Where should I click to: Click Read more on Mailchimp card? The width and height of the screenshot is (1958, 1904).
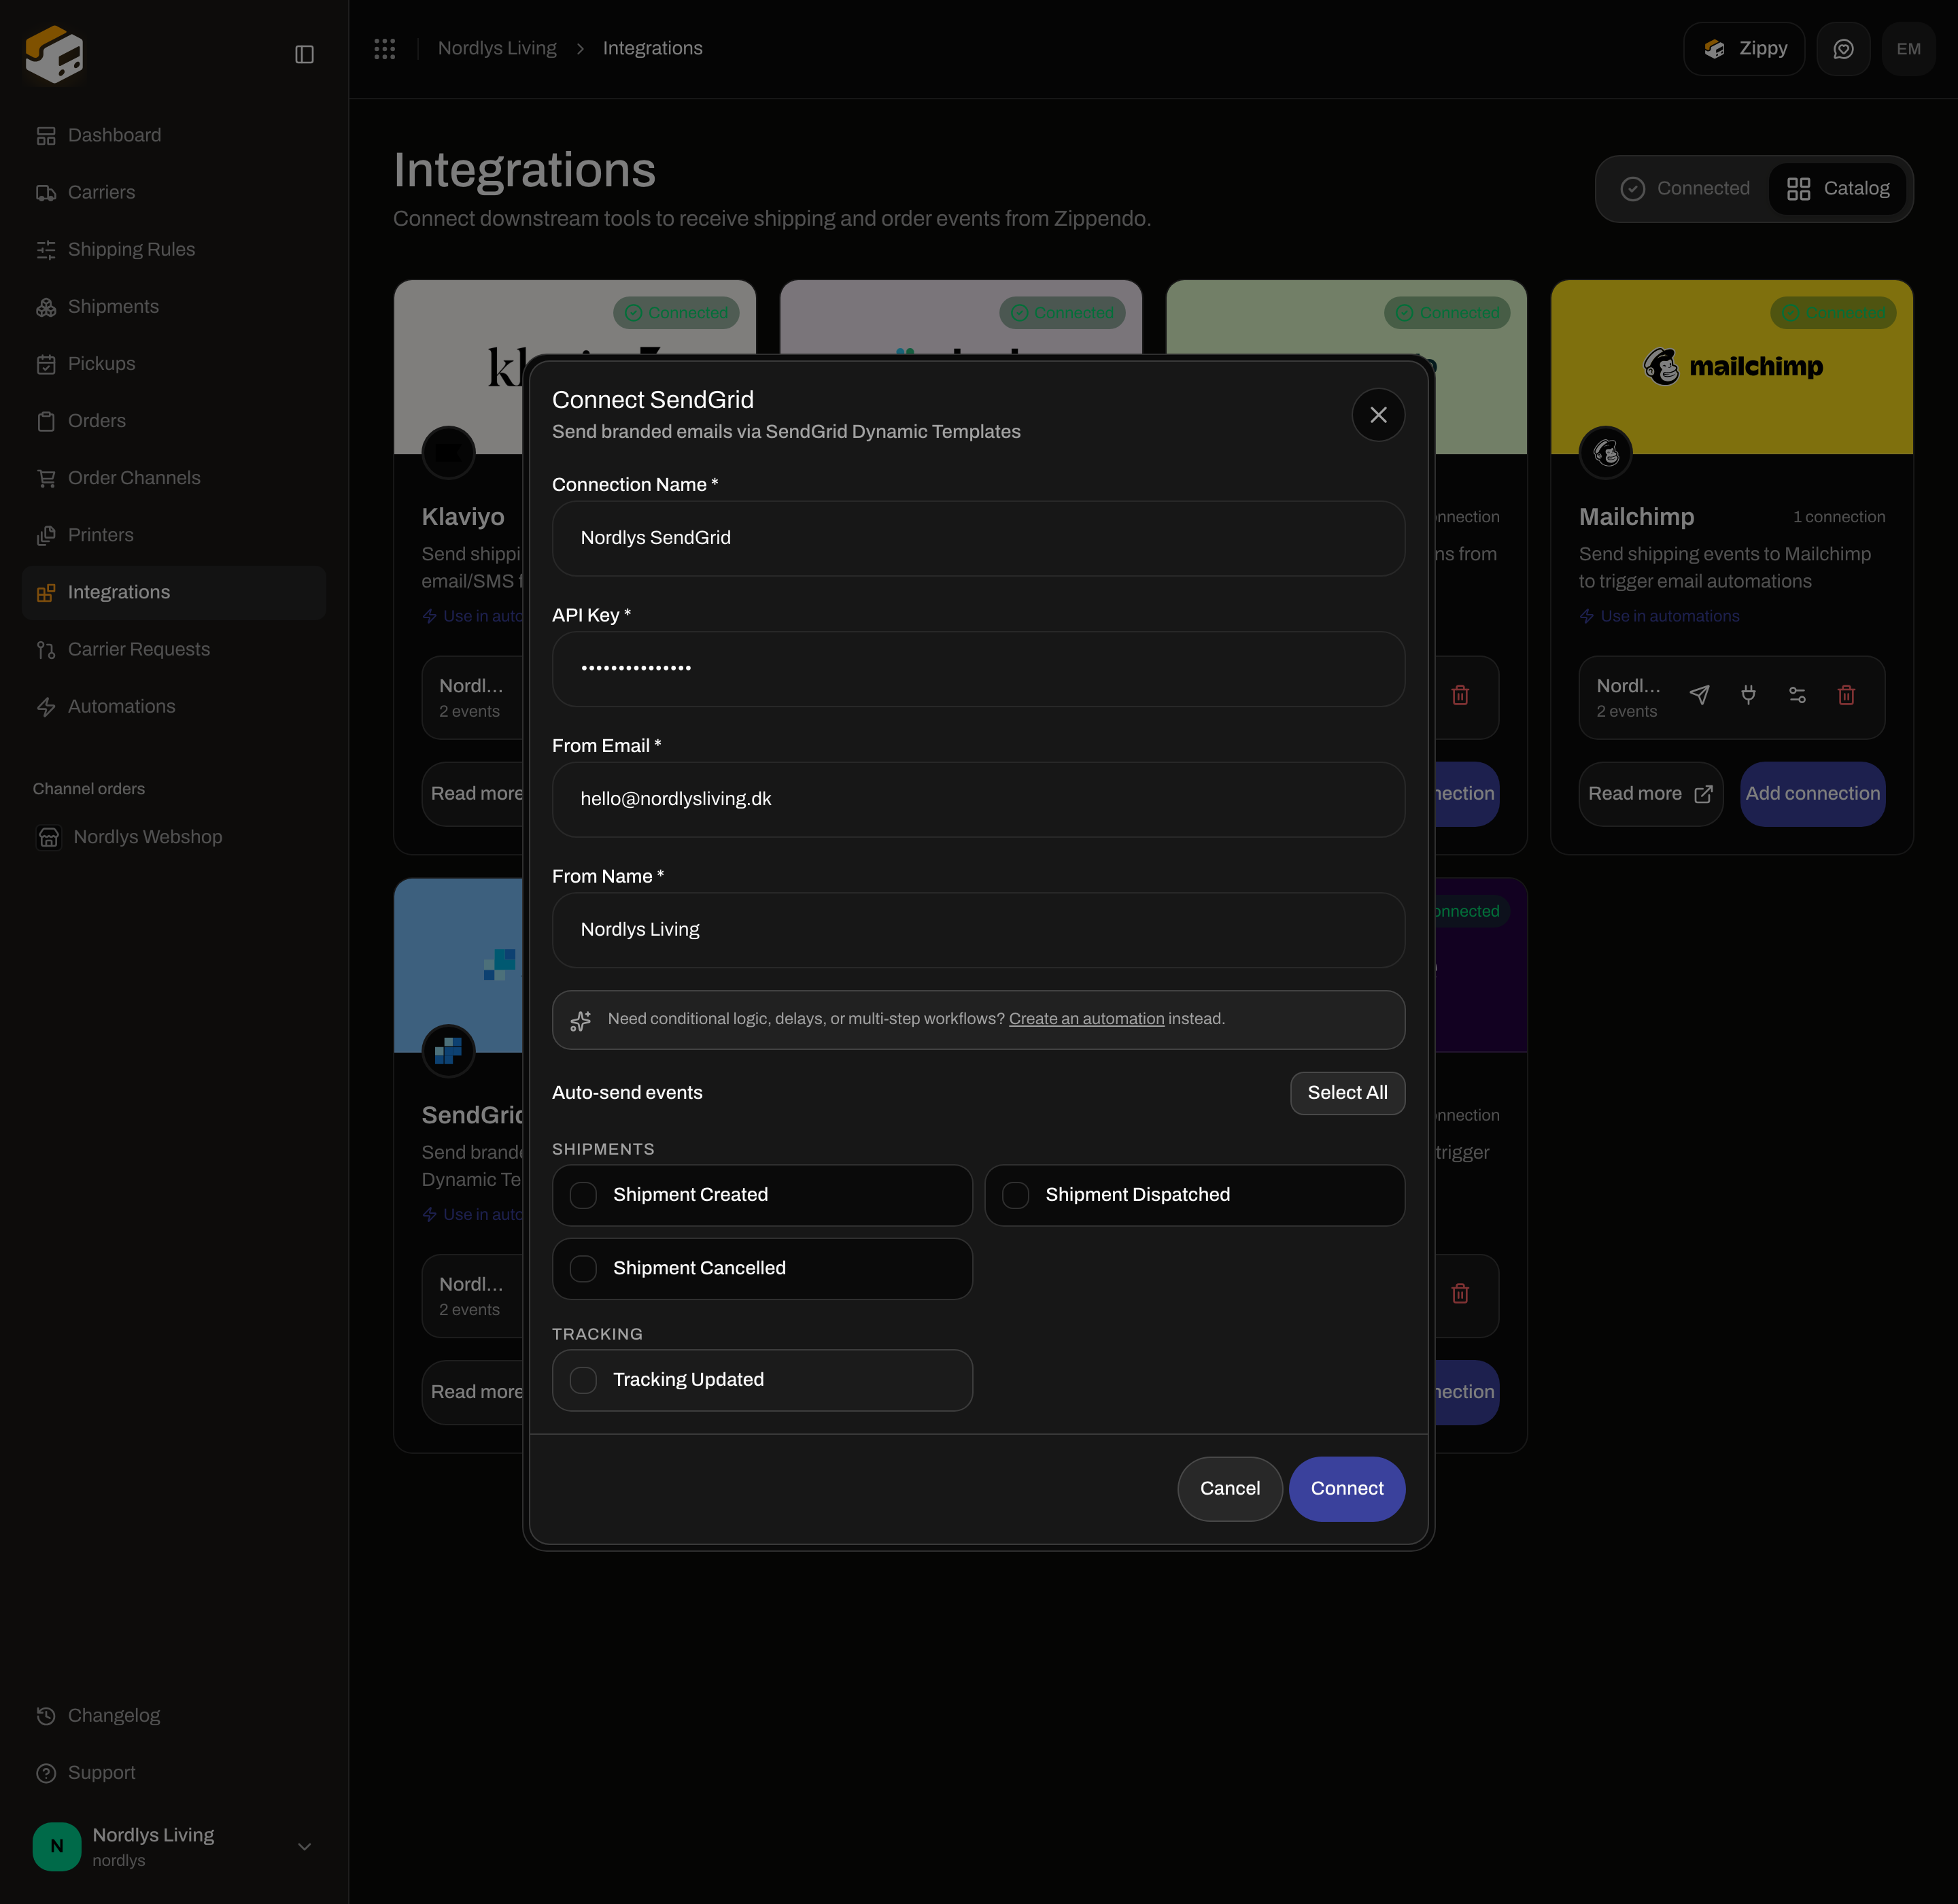point(1650,794)
